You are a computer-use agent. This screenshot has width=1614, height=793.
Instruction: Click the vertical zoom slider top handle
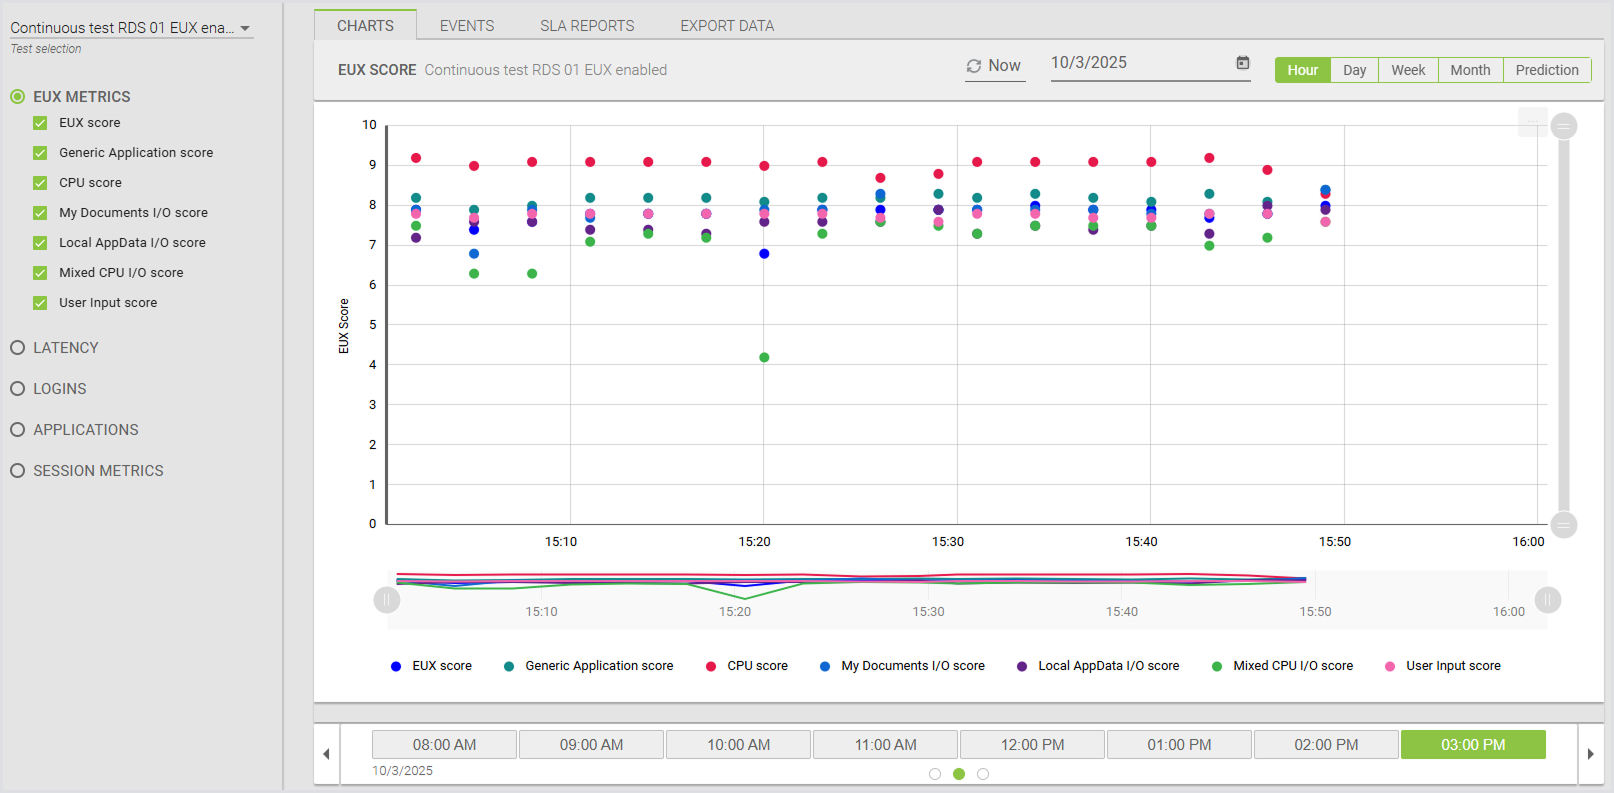(x=1564, y=126)
